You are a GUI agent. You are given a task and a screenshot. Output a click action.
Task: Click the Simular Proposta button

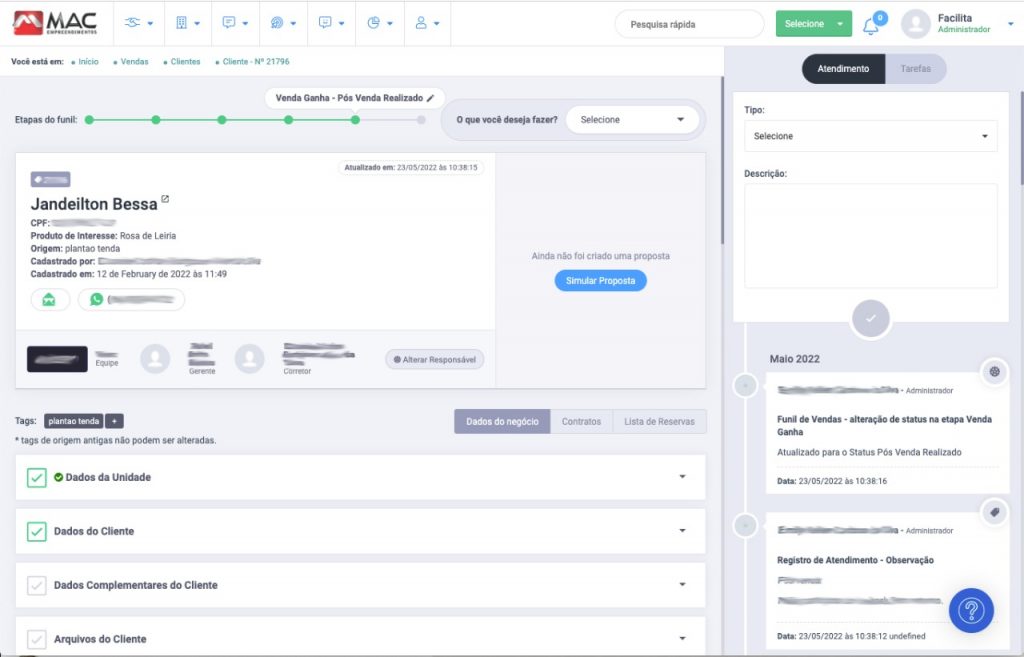click(x=600, y=281)
